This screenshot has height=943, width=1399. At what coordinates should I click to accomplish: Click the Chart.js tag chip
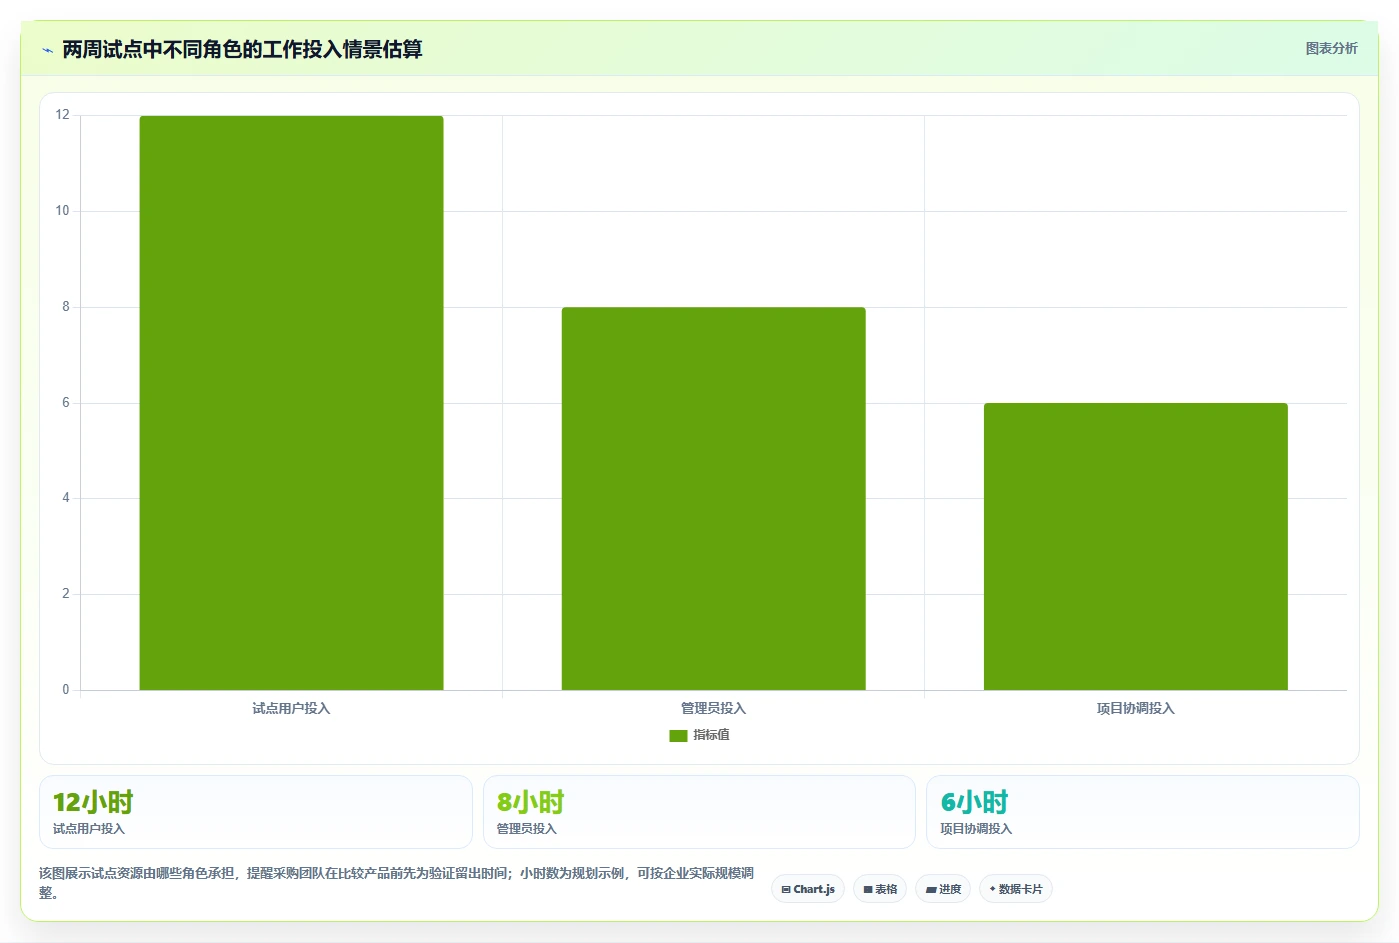coord(808,889)
